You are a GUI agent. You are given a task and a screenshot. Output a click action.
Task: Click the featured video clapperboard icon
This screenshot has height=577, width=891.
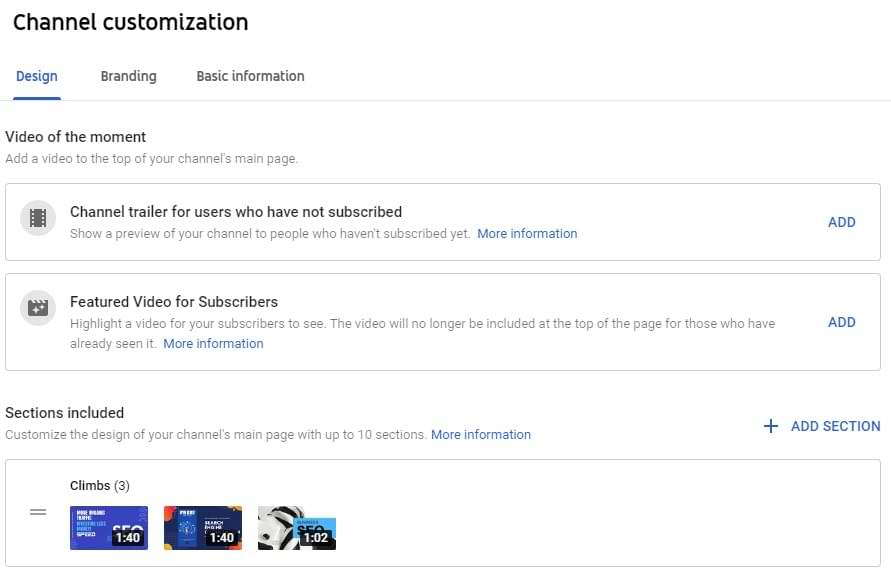(38, 308)
